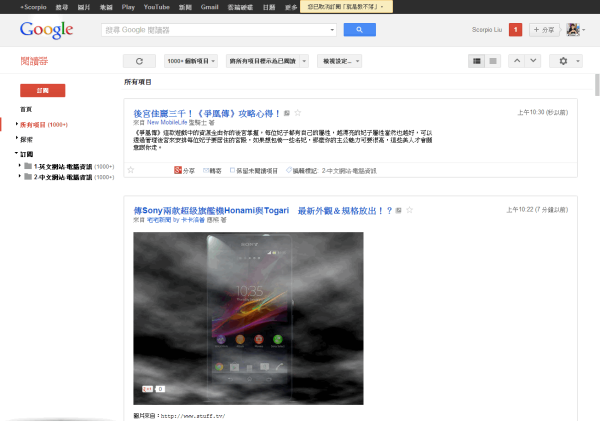This screenshot has width=600, height=427.
Task: Click folder icon for 1-英文網站 subscriptions
Action: pyautogui.click(x=28, y=166)
